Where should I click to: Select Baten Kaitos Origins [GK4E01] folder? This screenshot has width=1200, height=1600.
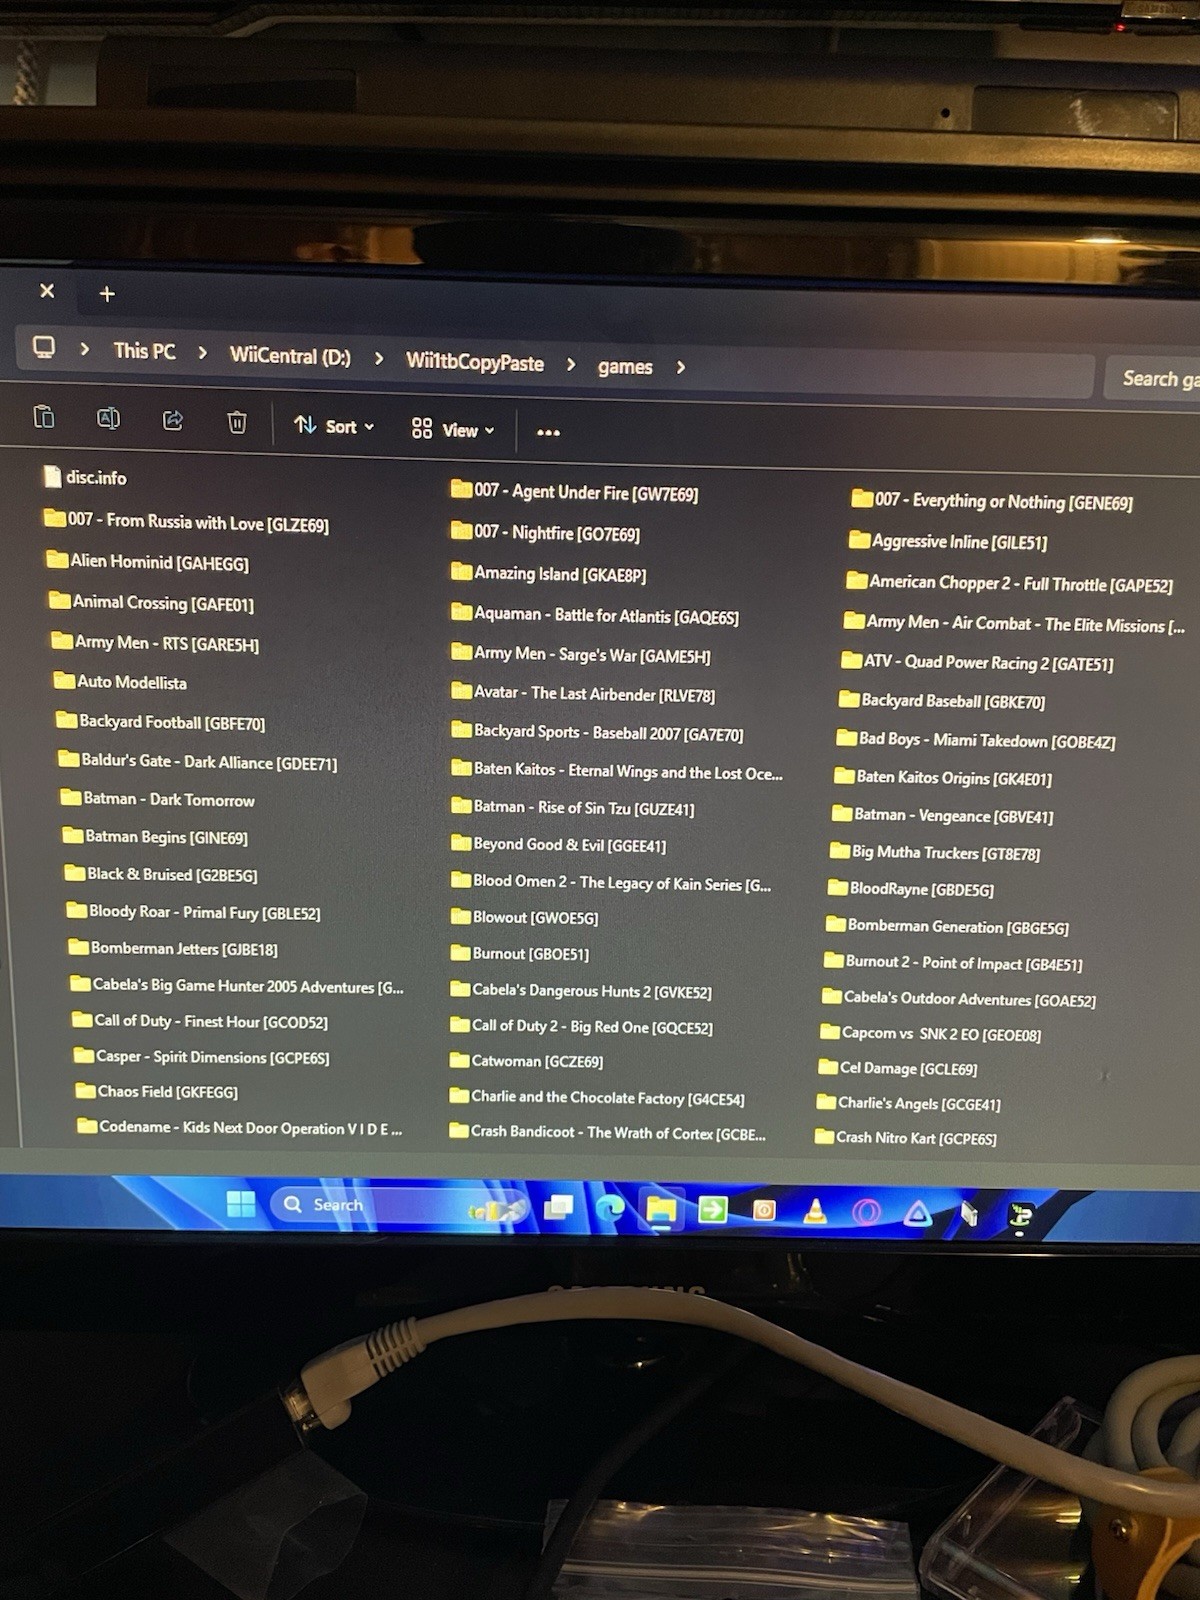(943, 777)
